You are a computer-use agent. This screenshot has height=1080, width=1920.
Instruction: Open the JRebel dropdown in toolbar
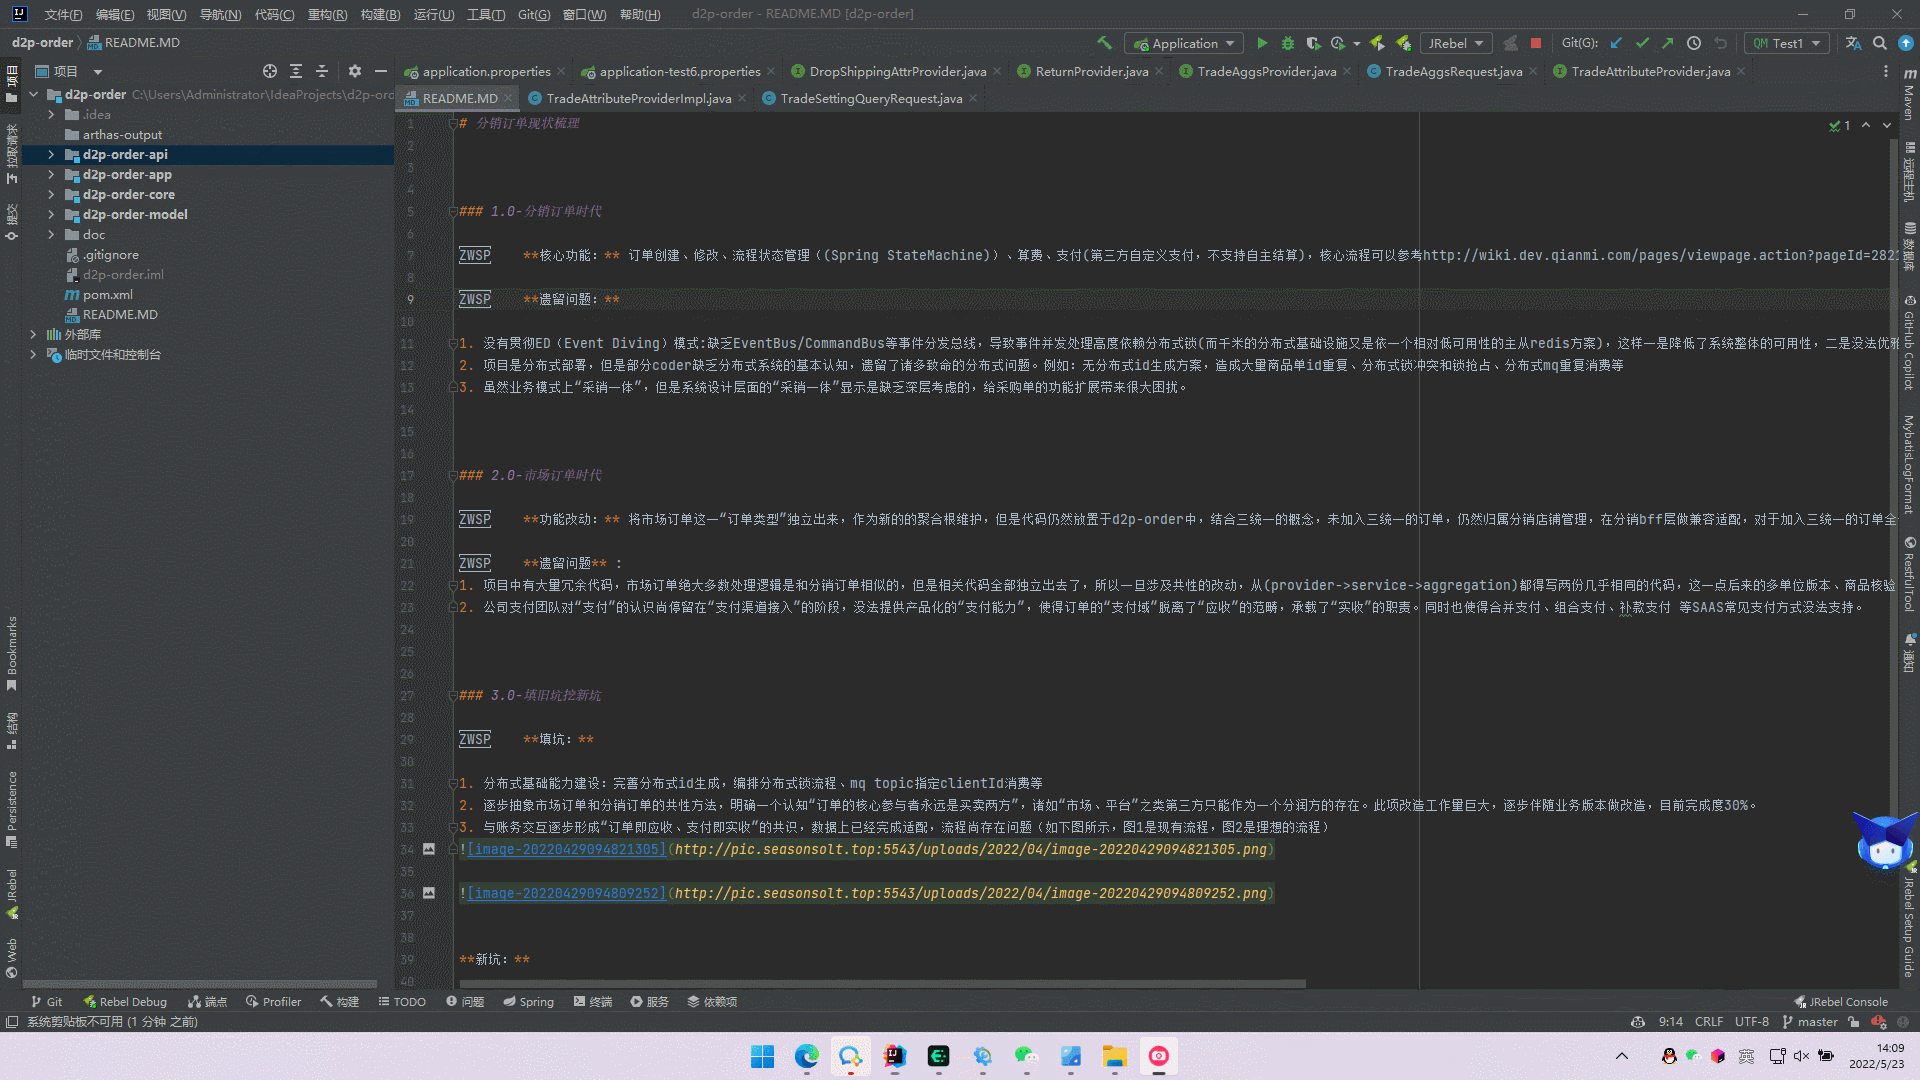click(1455, 43)
